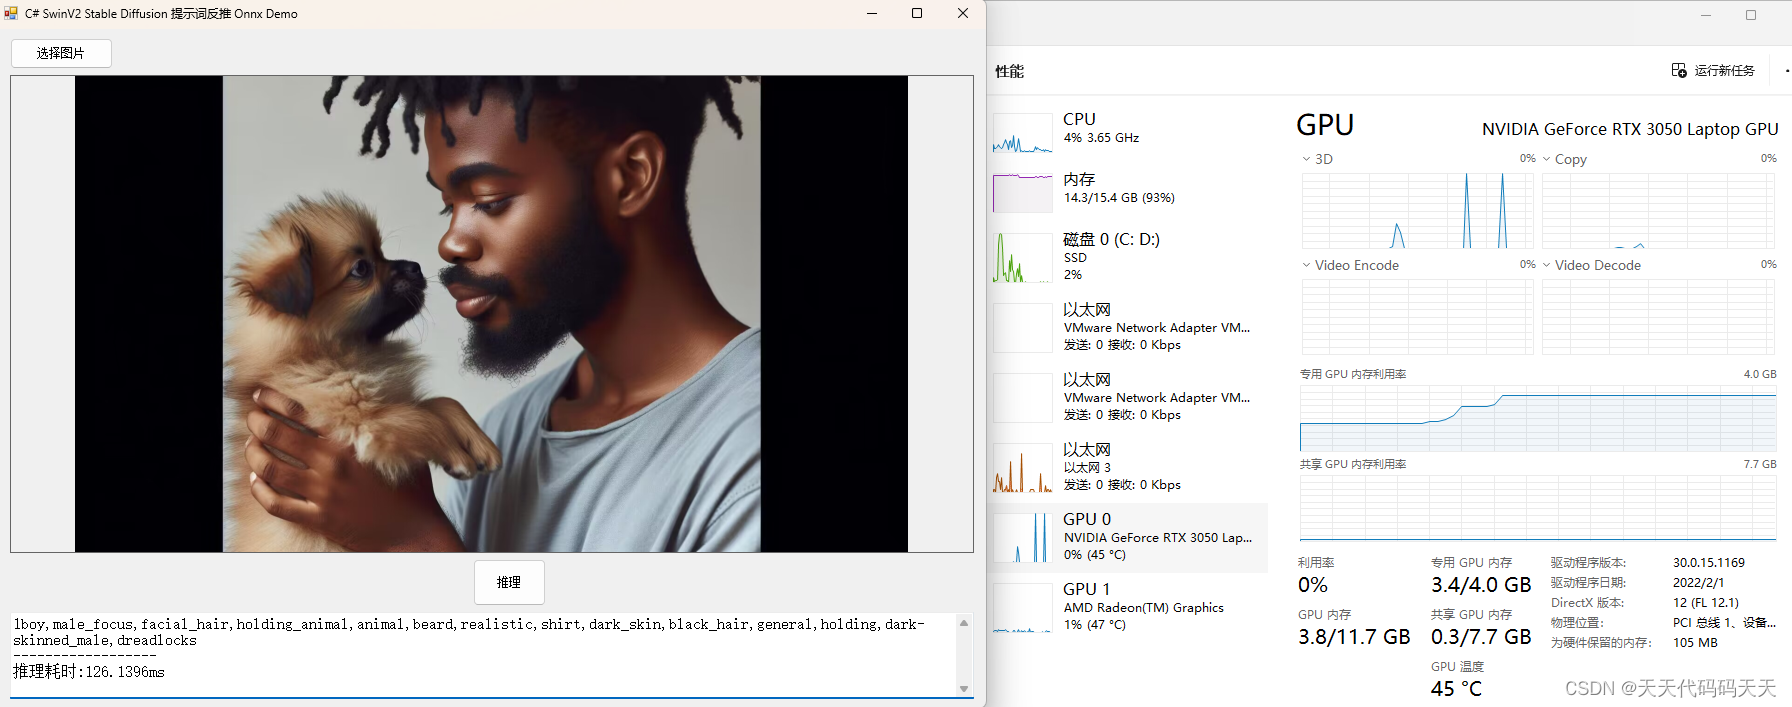1792x707 pixels.
Task: Click the 0.3/7.7 GB shared memory value
Action: (x=1481, y=637)
